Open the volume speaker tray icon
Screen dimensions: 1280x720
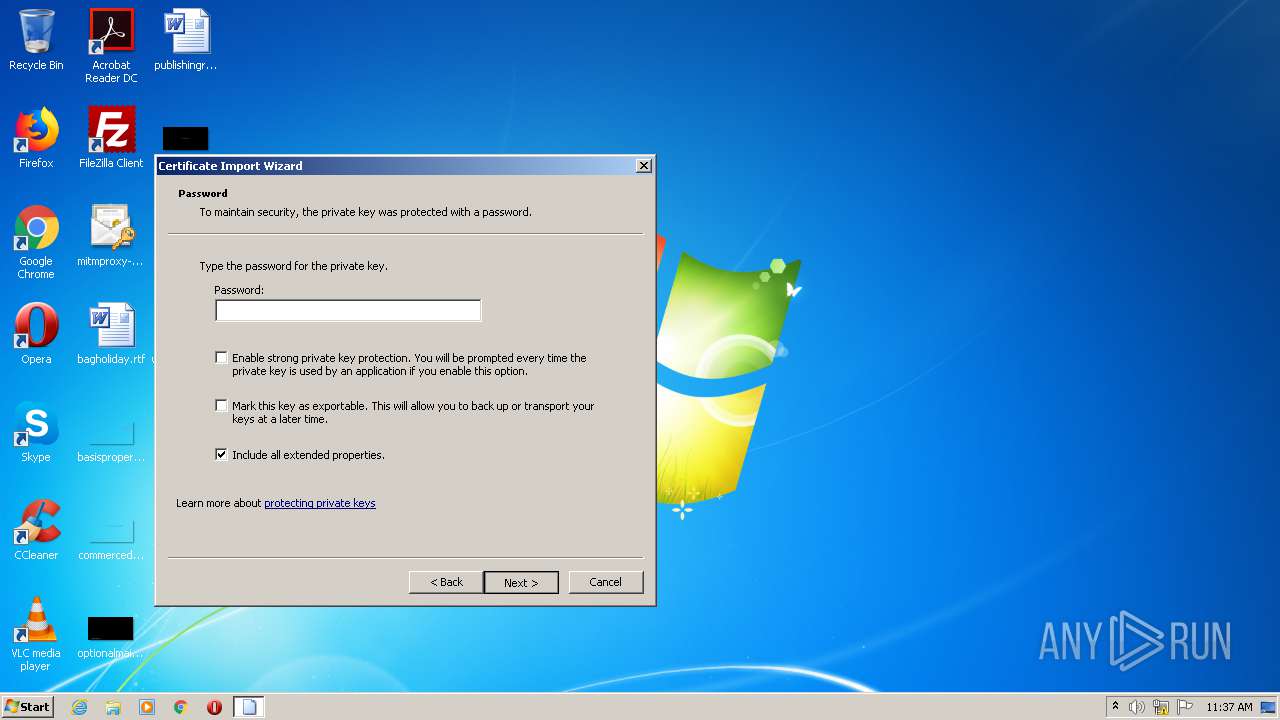tap(1137, 707)
